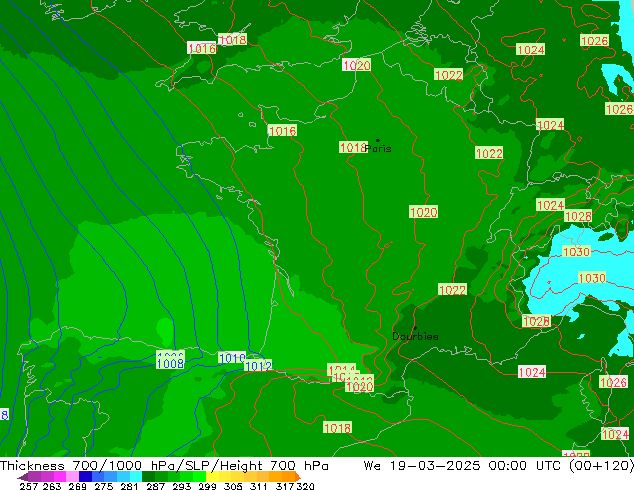Click the 1020 label overlapping other labels near Spain
This screenshot has width=634, height=490.
coord(359,387)
